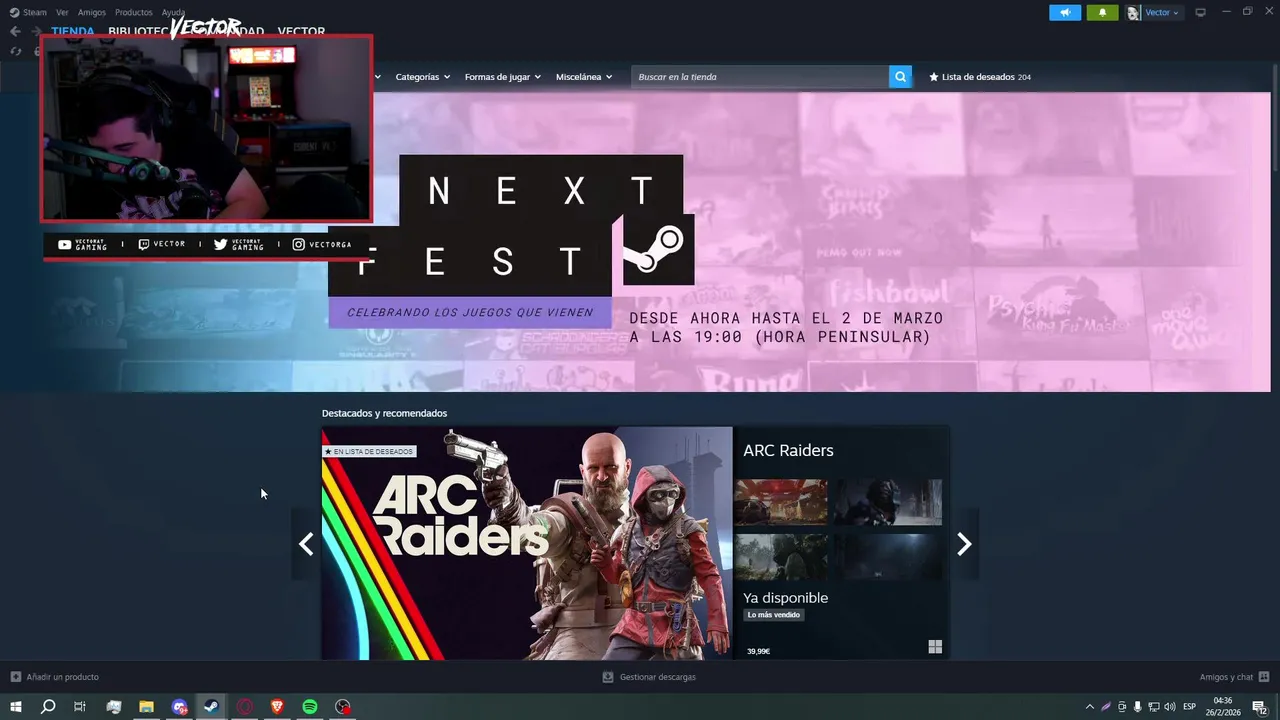
Task: Open first ARC Raiders screenshot thumbnail
Action: click(781, 502)
